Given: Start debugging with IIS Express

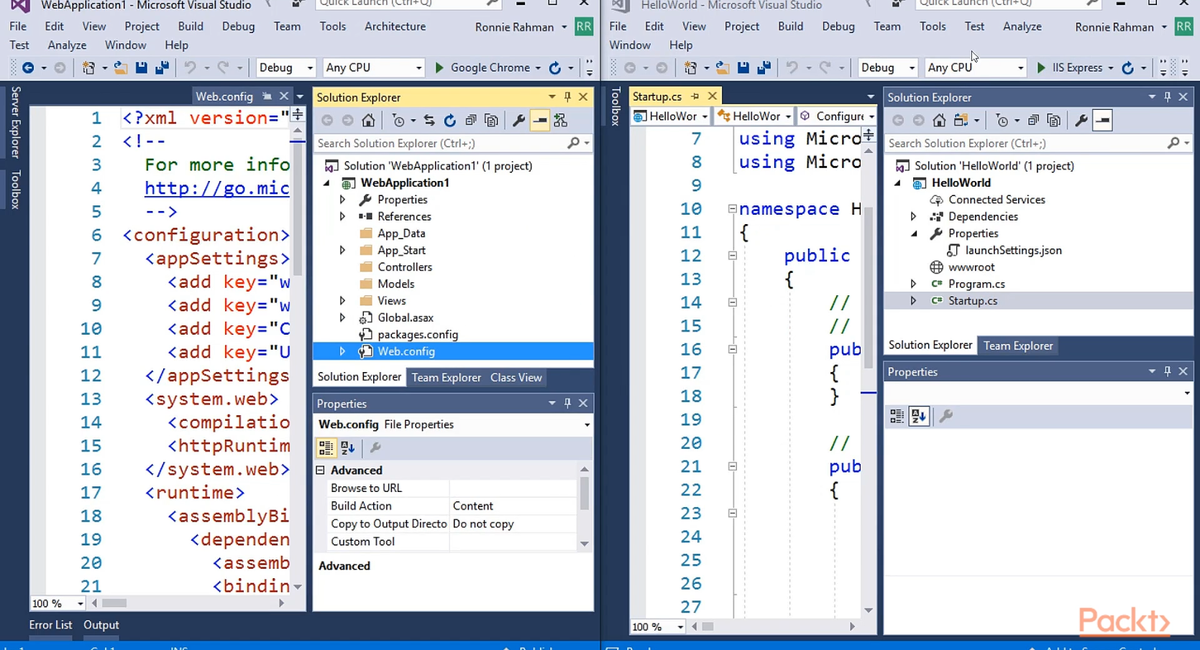Looking at the screenshot, I should 1069,68.
